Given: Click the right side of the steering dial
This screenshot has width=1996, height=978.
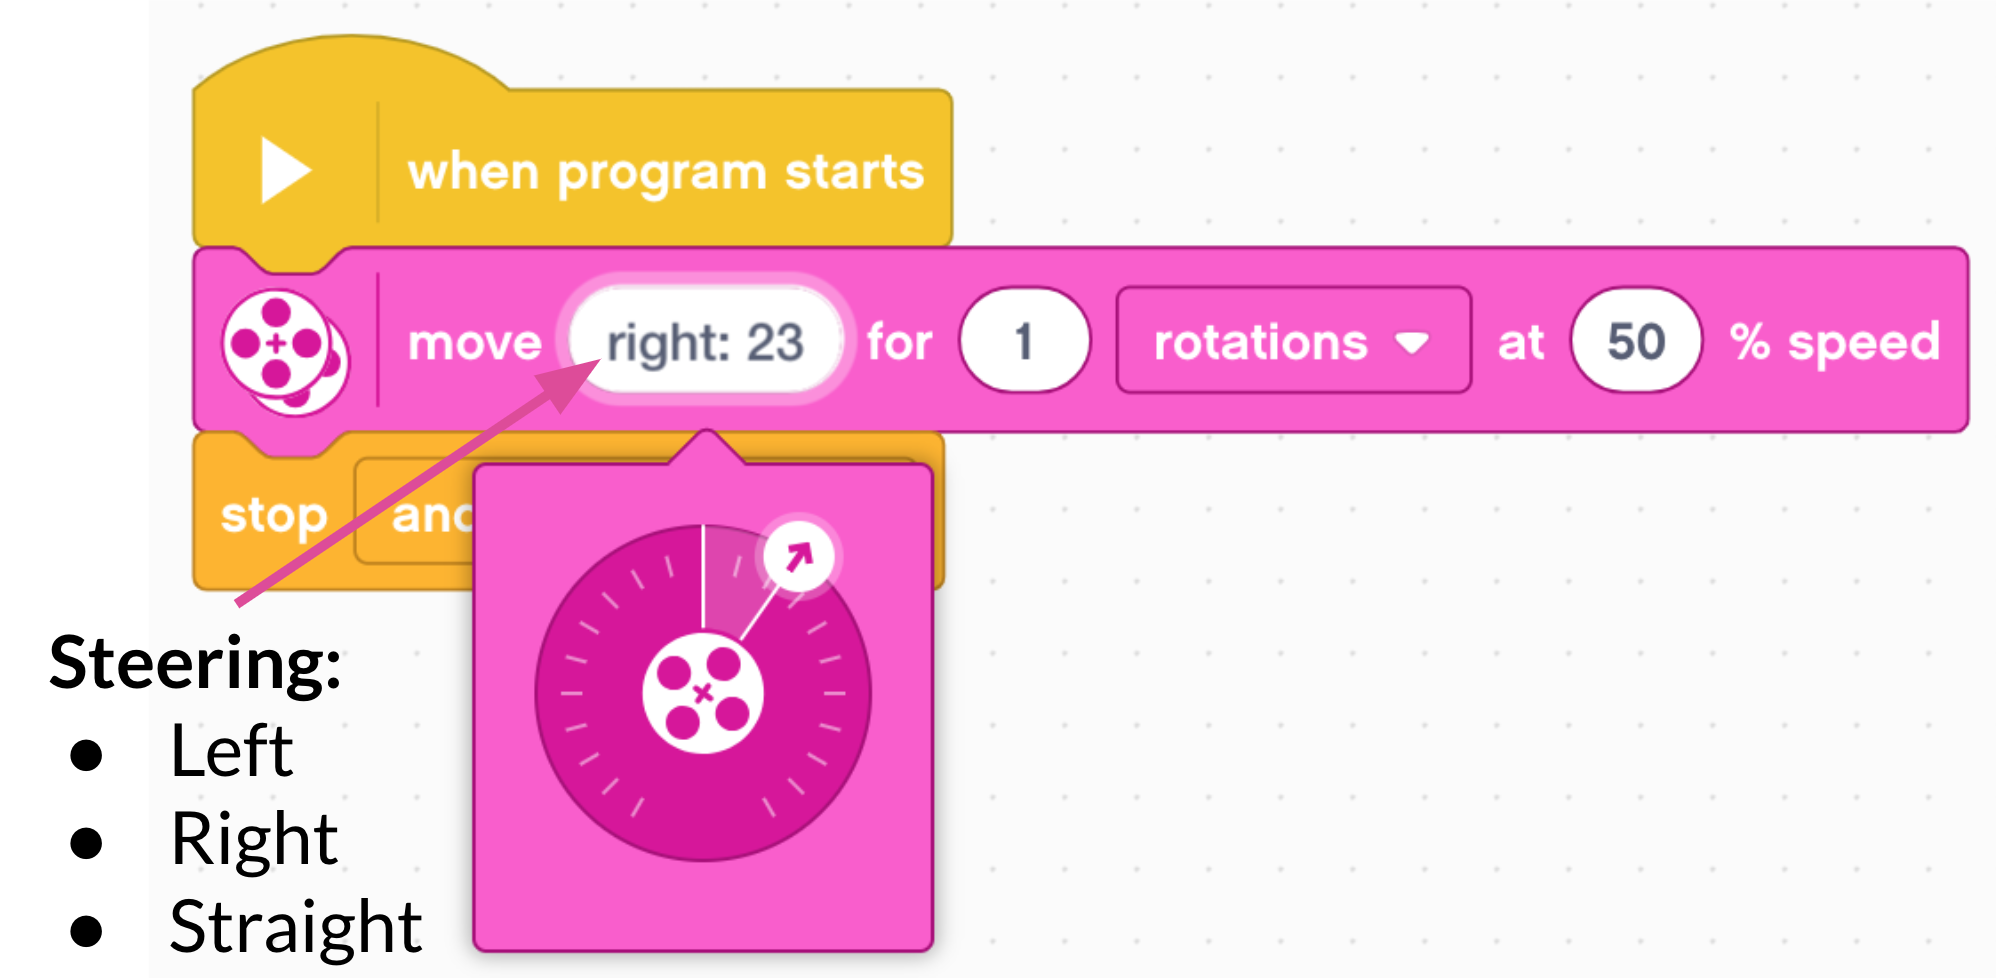Looking at the screenshot, I should pyautogui.click(x=842, y=693).
